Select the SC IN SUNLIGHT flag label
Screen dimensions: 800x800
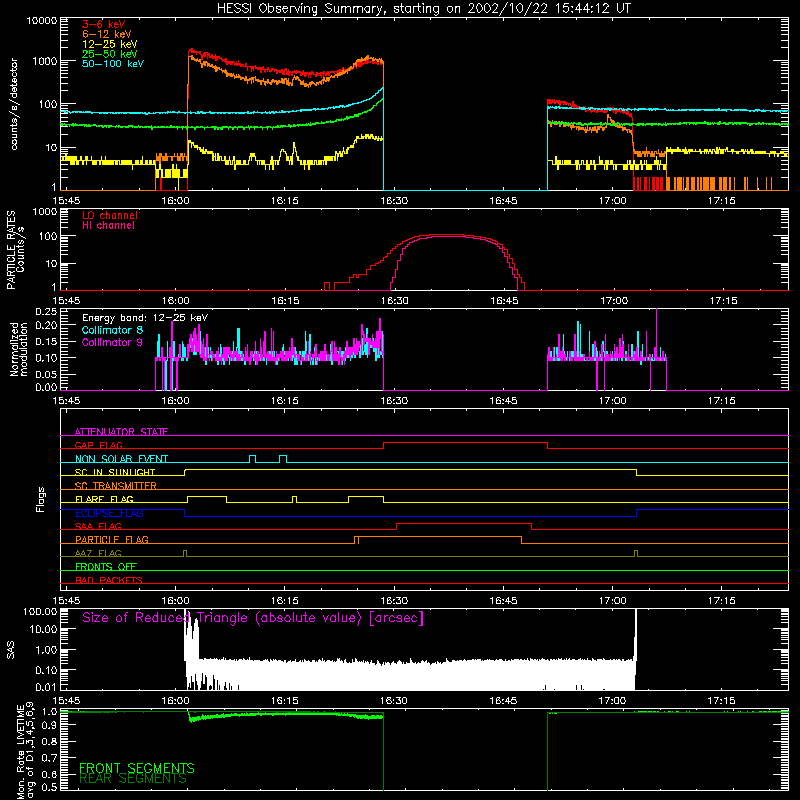coord(115,472)
